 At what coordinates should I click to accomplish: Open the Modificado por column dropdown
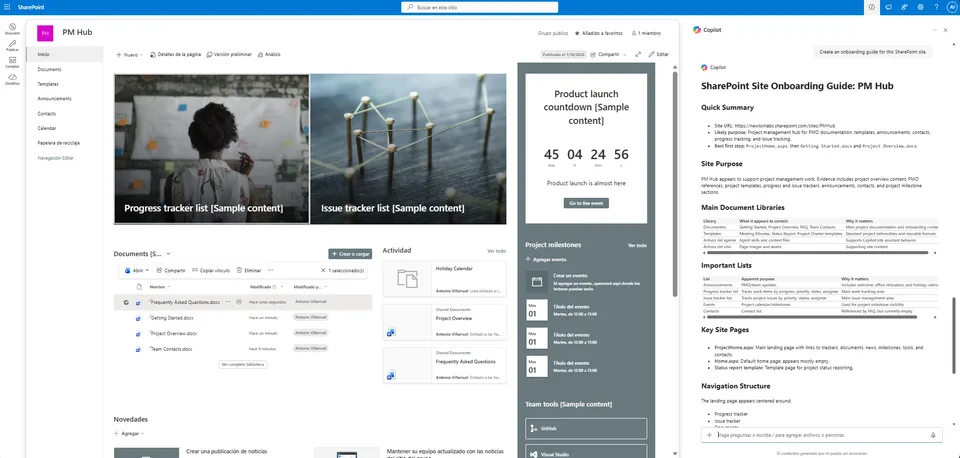point(310,287)
